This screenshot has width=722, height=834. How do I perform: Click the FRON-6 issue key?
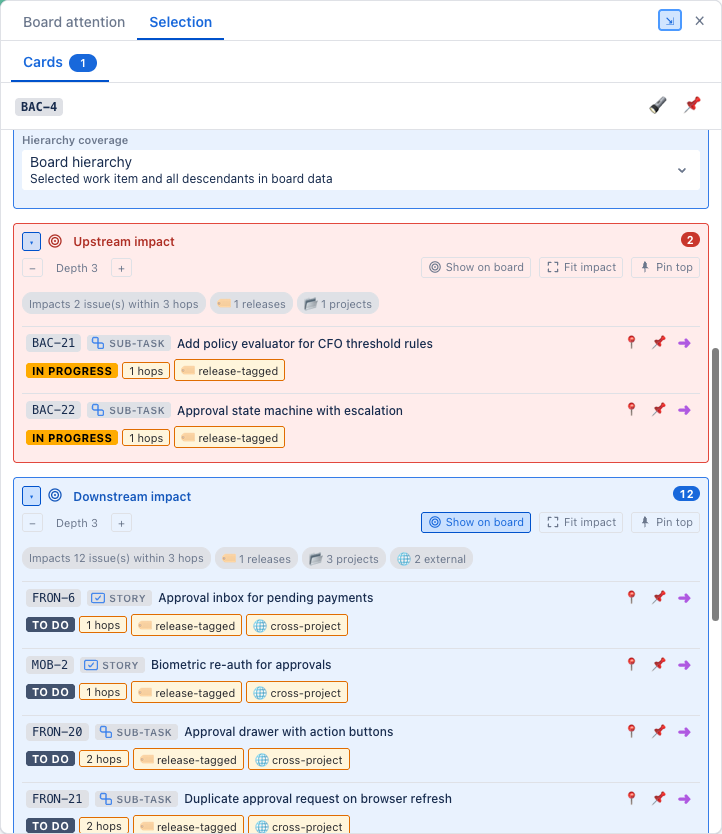pos(53,598)
